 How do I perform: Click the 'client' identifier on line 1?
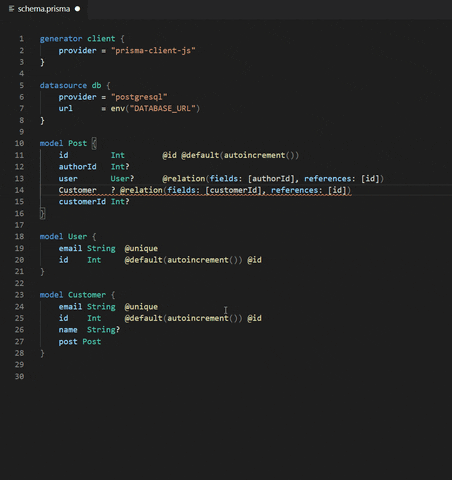coord(101,39)
